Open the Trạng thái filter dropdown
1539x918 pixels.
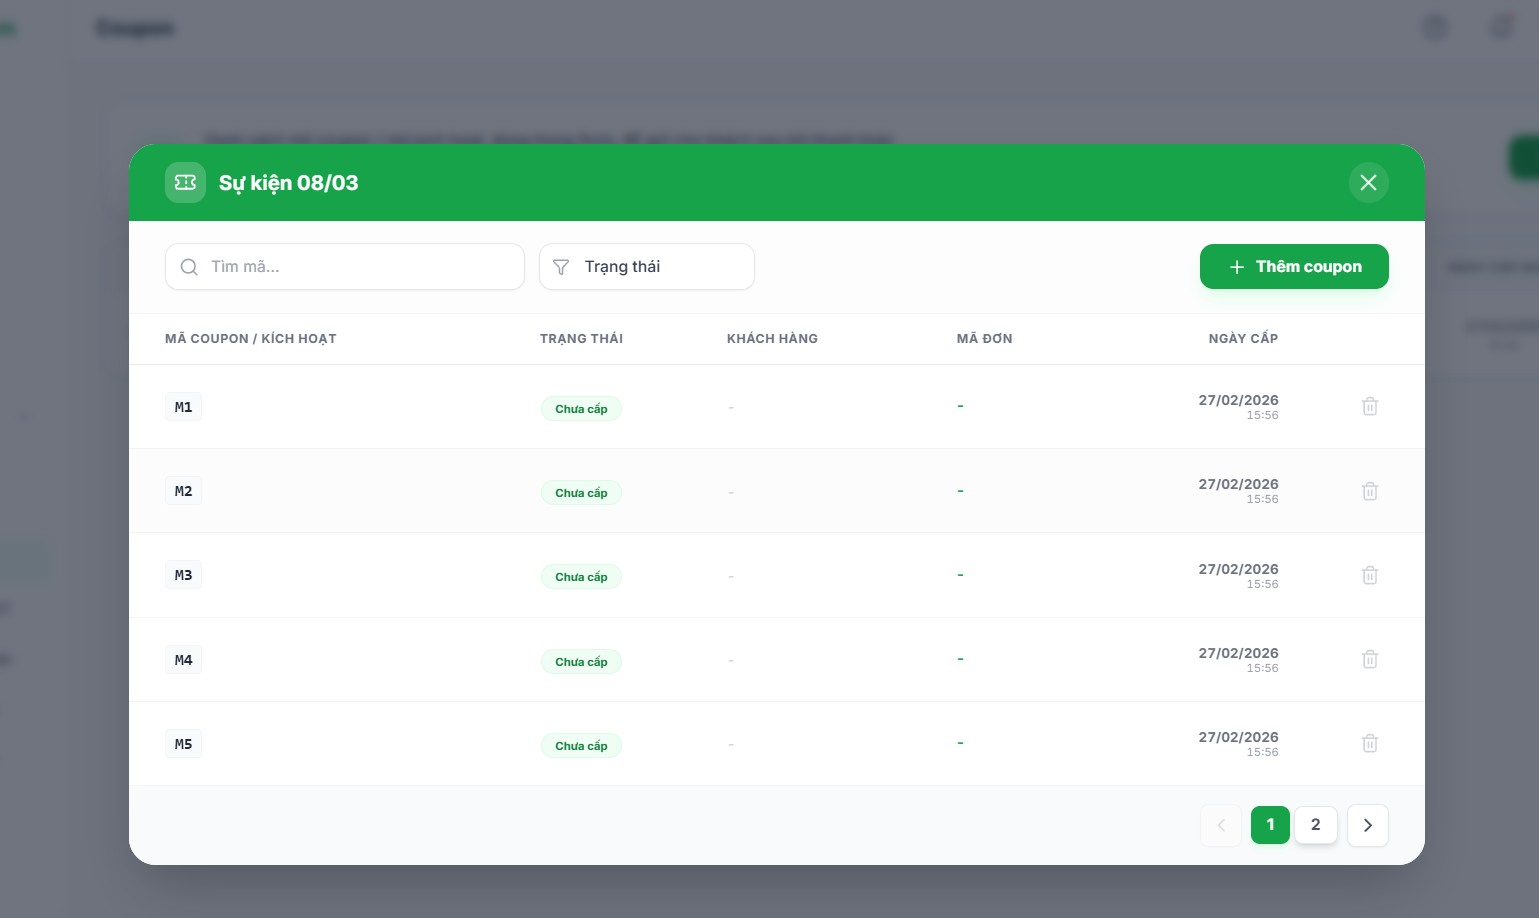point(646,267)
